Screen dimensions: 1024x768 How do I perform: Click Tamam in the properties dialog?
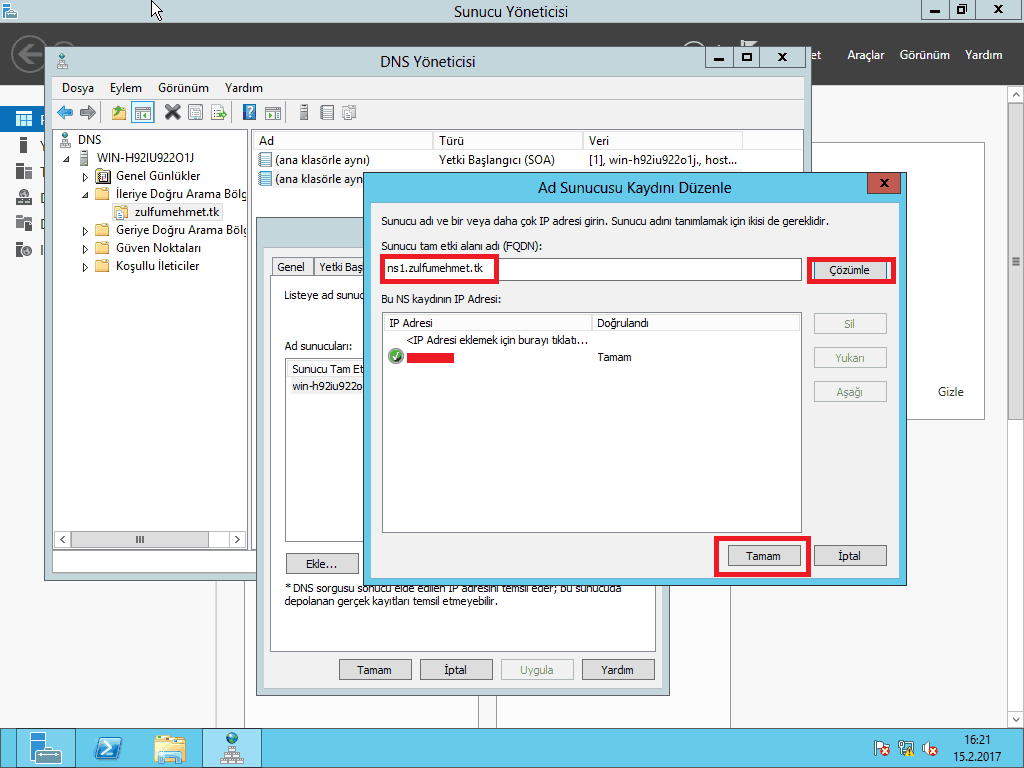point(375,670)
